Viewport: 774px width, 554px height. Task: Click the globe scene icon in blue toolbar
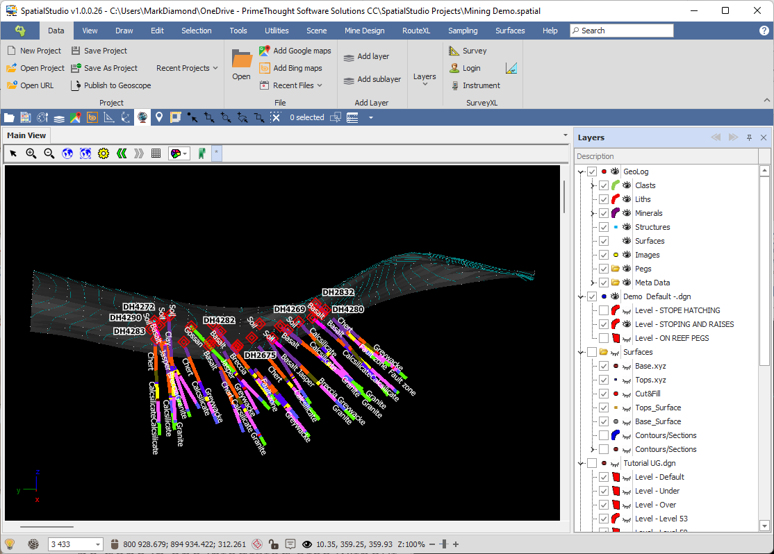(142, 118)
